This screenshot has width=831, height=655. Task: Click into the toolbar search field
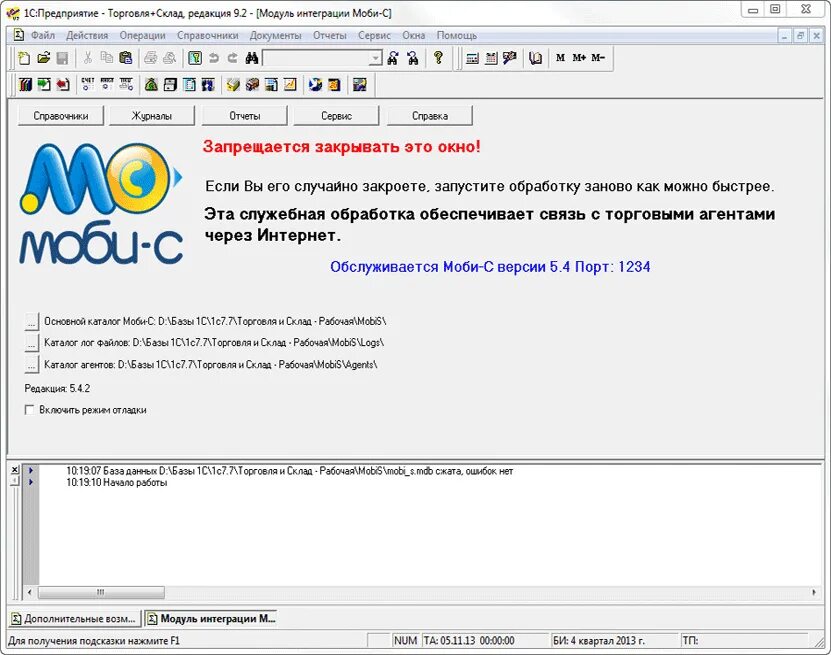pyautogui.click(x=316, y=58)
